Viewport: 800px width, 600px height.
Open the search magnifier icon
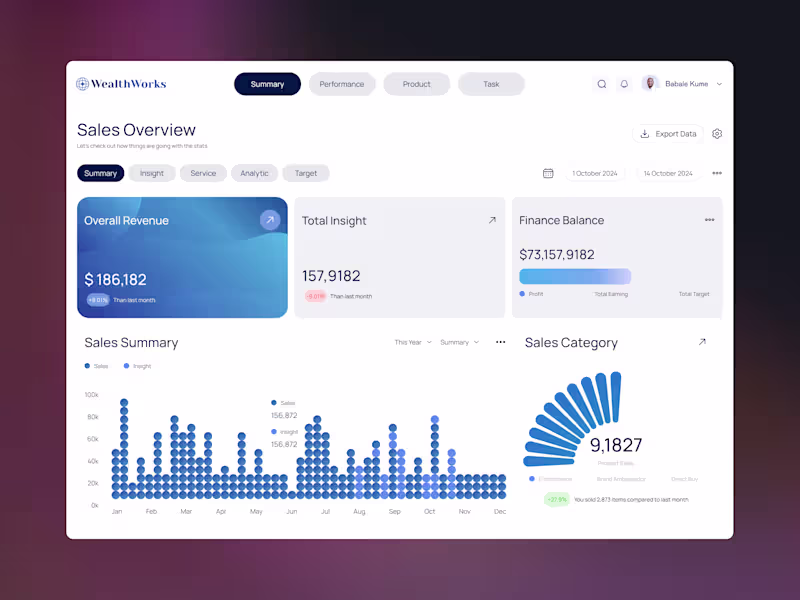point(602,84)
